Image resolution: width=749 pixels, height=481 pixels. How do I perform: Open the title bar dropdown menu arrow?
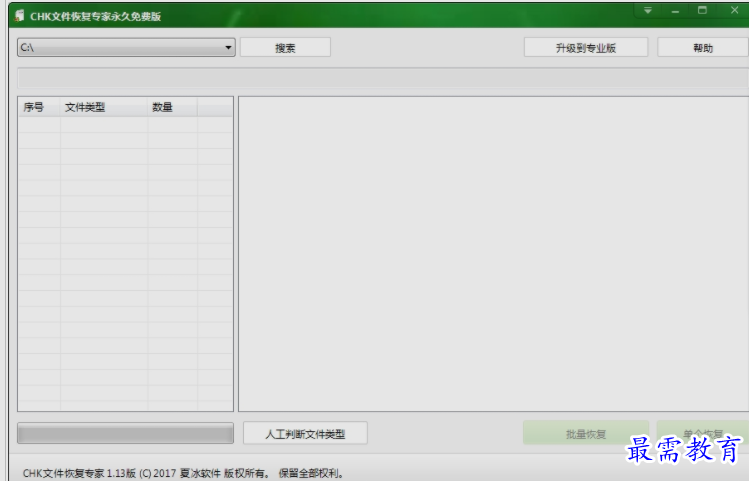648,11
